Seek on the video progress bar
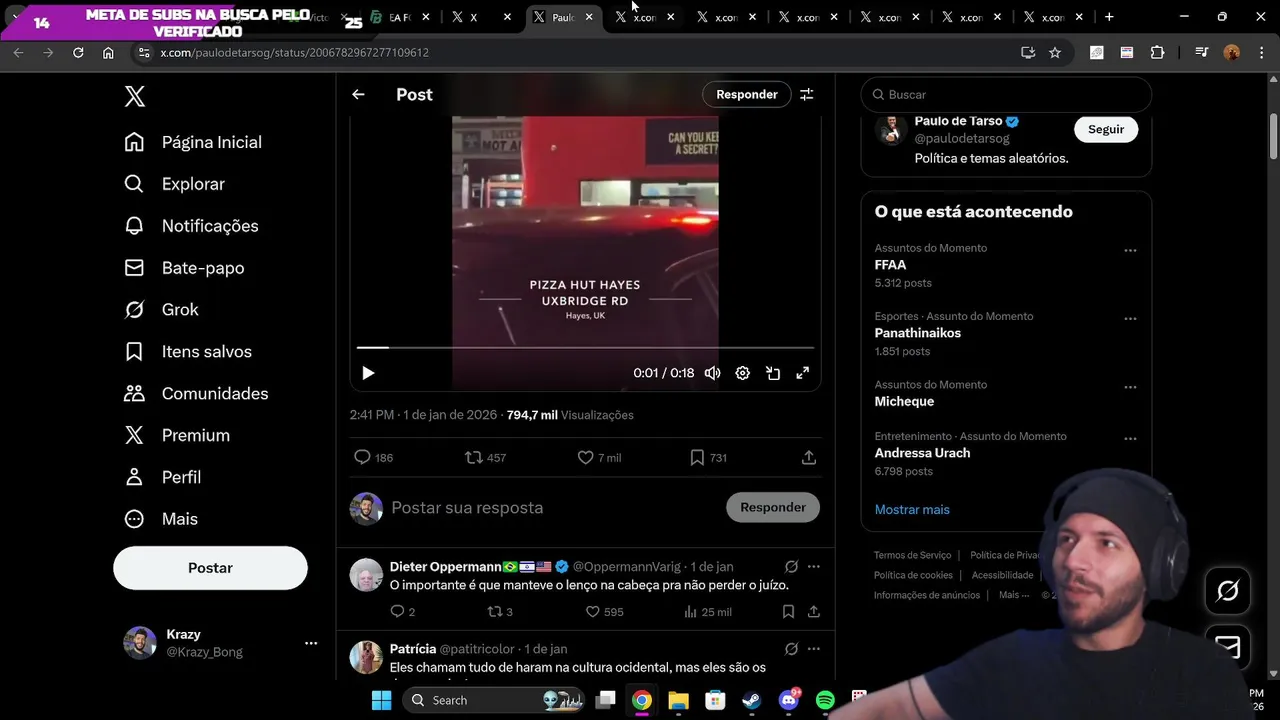 (x=586, y=348)
